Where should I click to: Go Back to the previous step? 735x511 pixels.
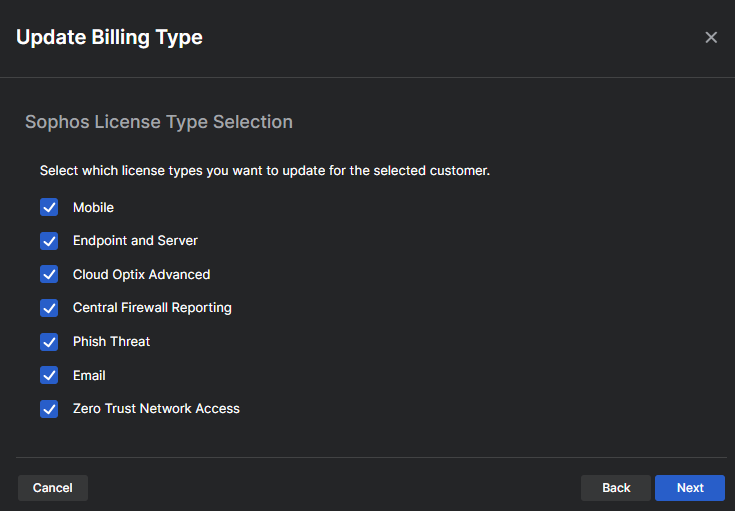(x=616, y=488)
